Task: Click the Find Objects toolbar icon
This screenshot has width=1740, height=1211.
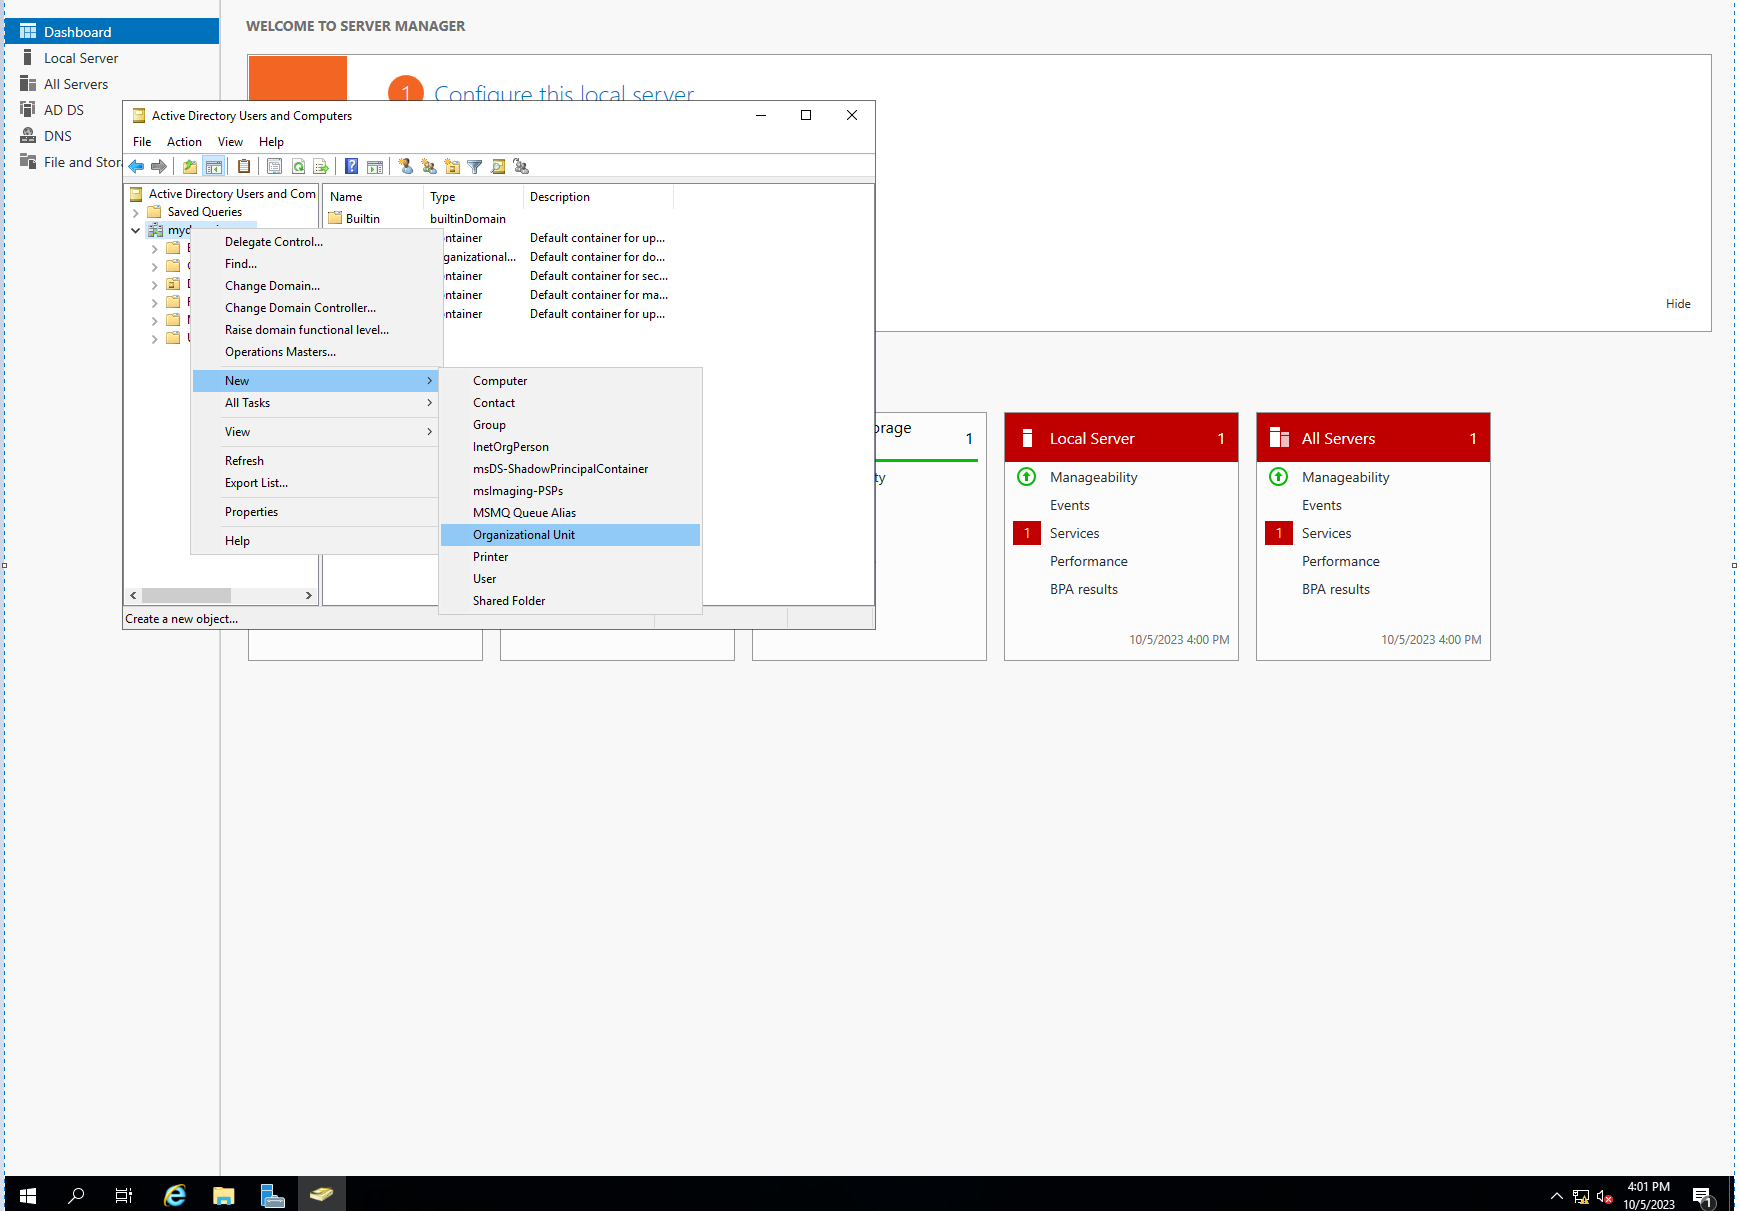Action: point(498,166)
